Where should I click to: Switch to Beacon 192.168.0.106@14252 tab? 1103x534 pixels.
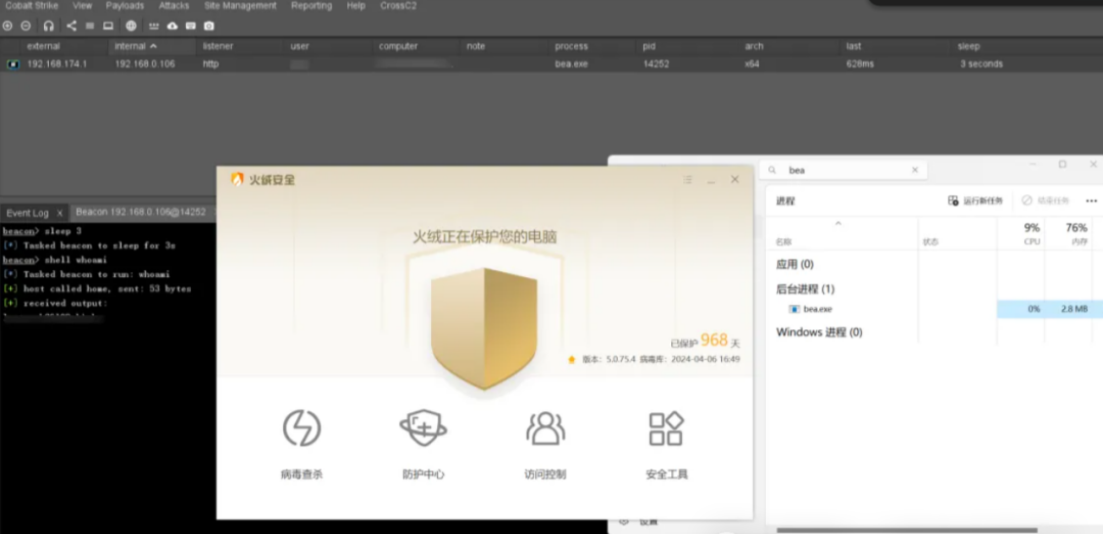141,212
